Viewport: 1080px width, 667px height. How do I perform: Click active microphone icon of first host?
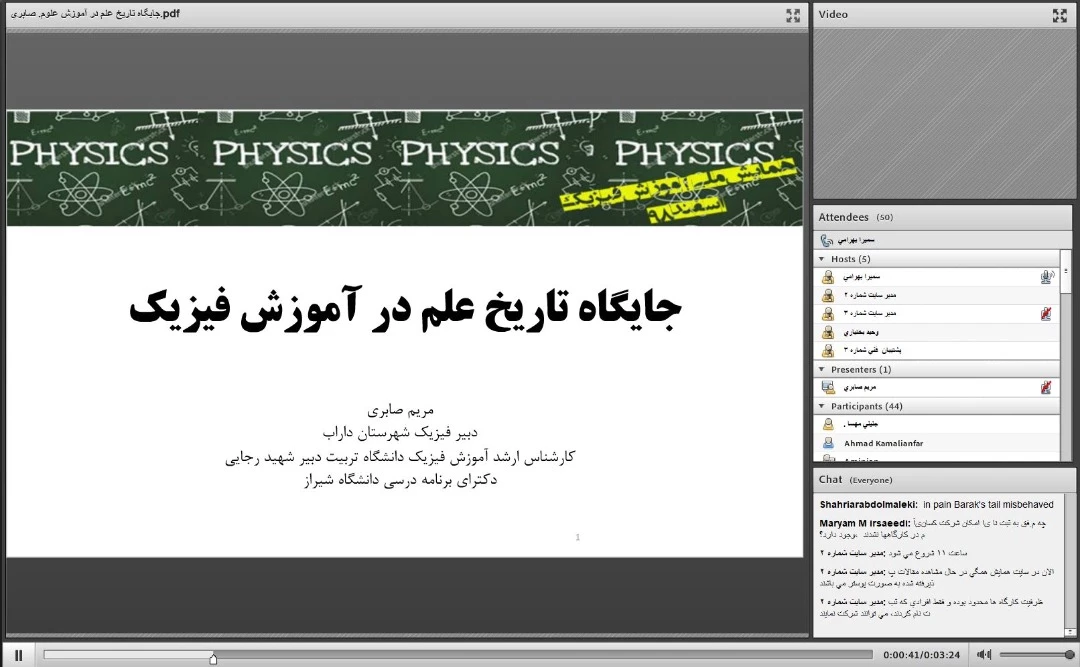[x=1046, y=277]
